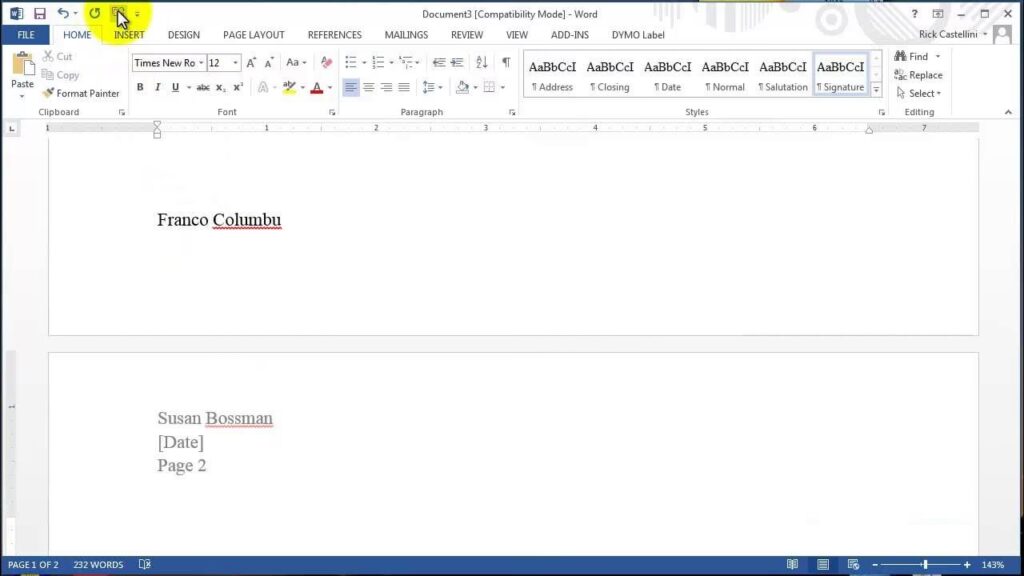Viewport: 1024px width, 576px height.
Task: Open the font name dropdown
Action: point(201,63)
